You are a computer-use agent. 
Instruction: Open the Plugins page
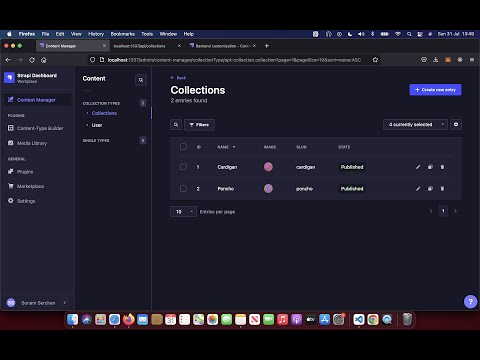pos(37,172)
